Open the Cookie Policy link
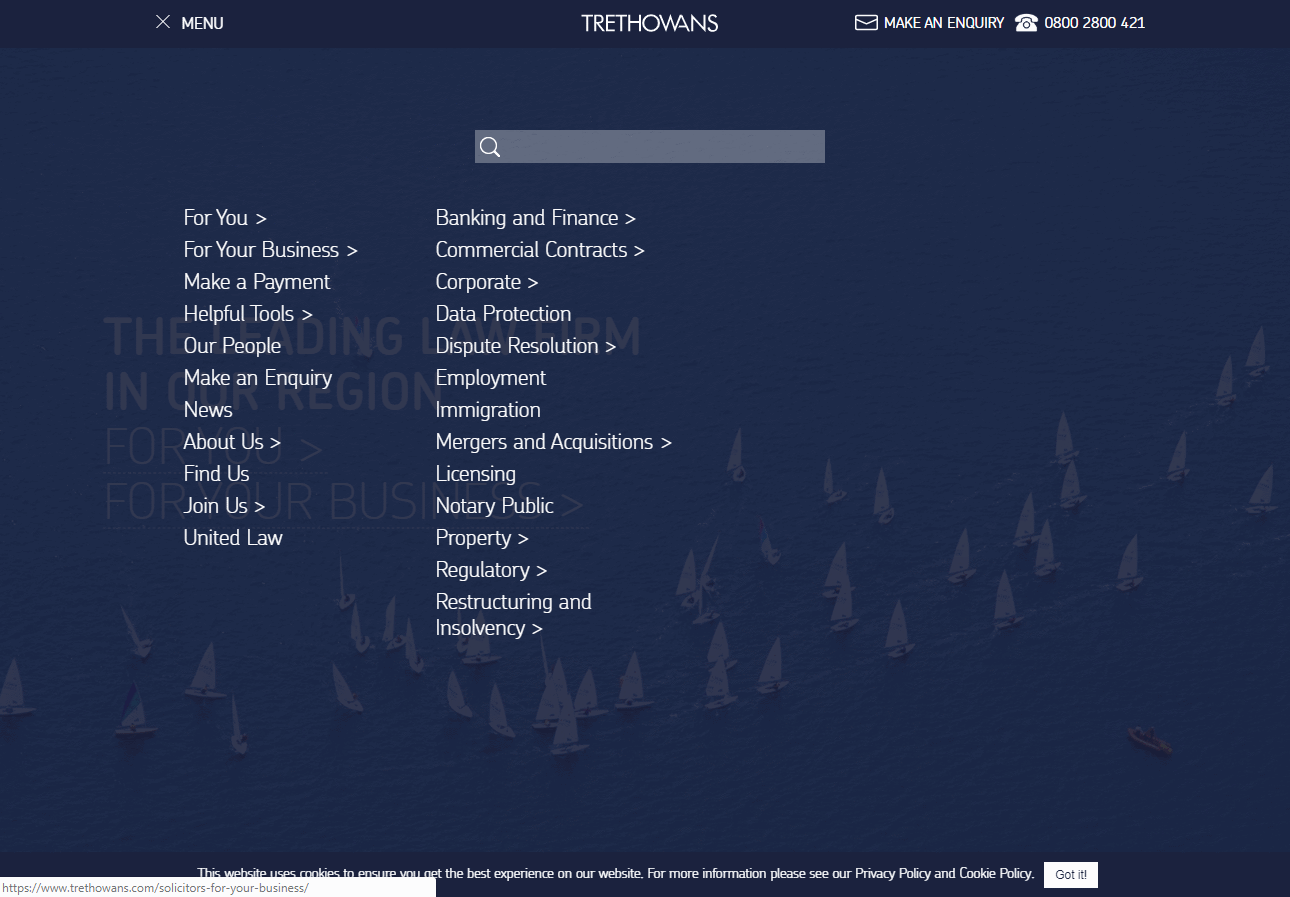The height and width of the screenshot is (897, 1290). 995,873
